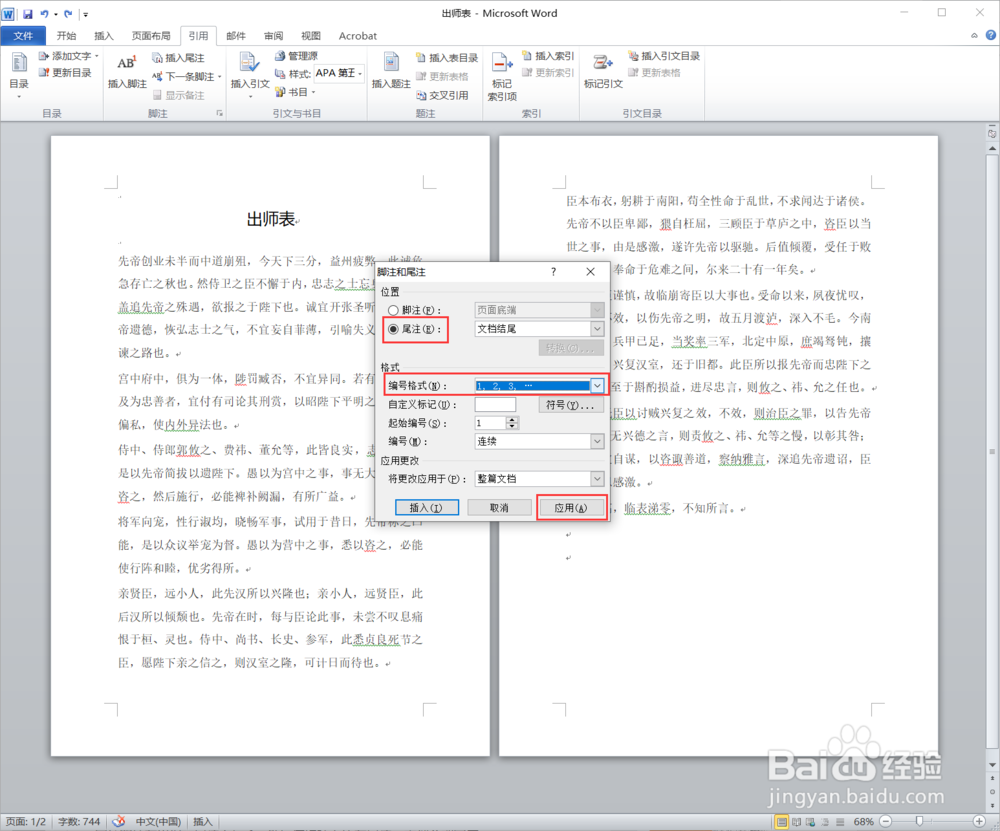Click the Apply (应用) button in dialog
The image size is (1000, 831).
point(571,508)
